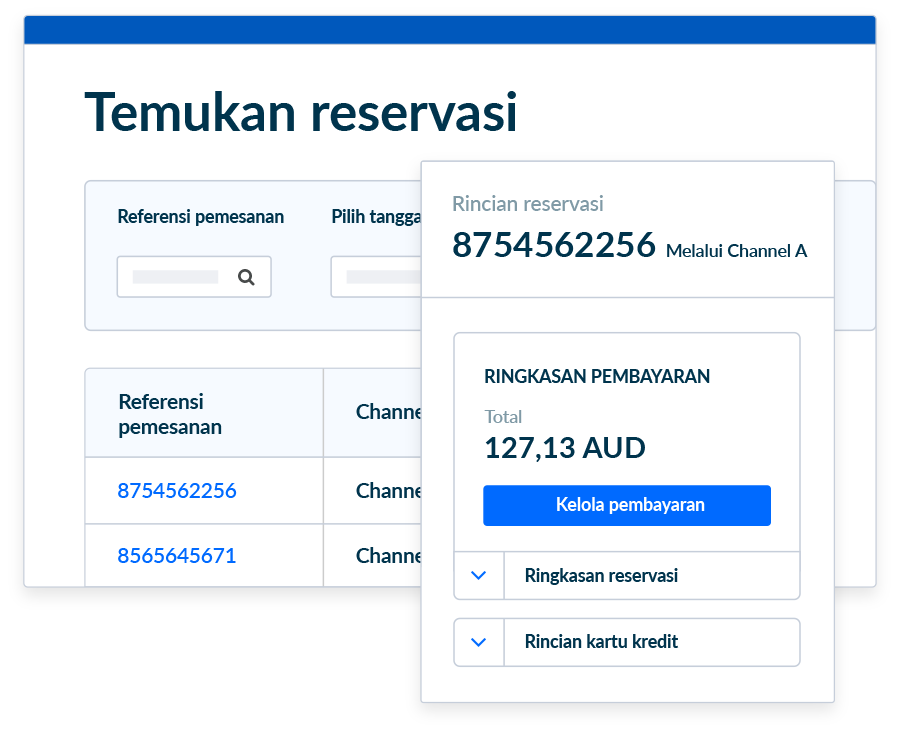Viewport: 900px width, 734px height.
Task: Select the reservation number 8754562256 heading
Action: click(555, 245)
